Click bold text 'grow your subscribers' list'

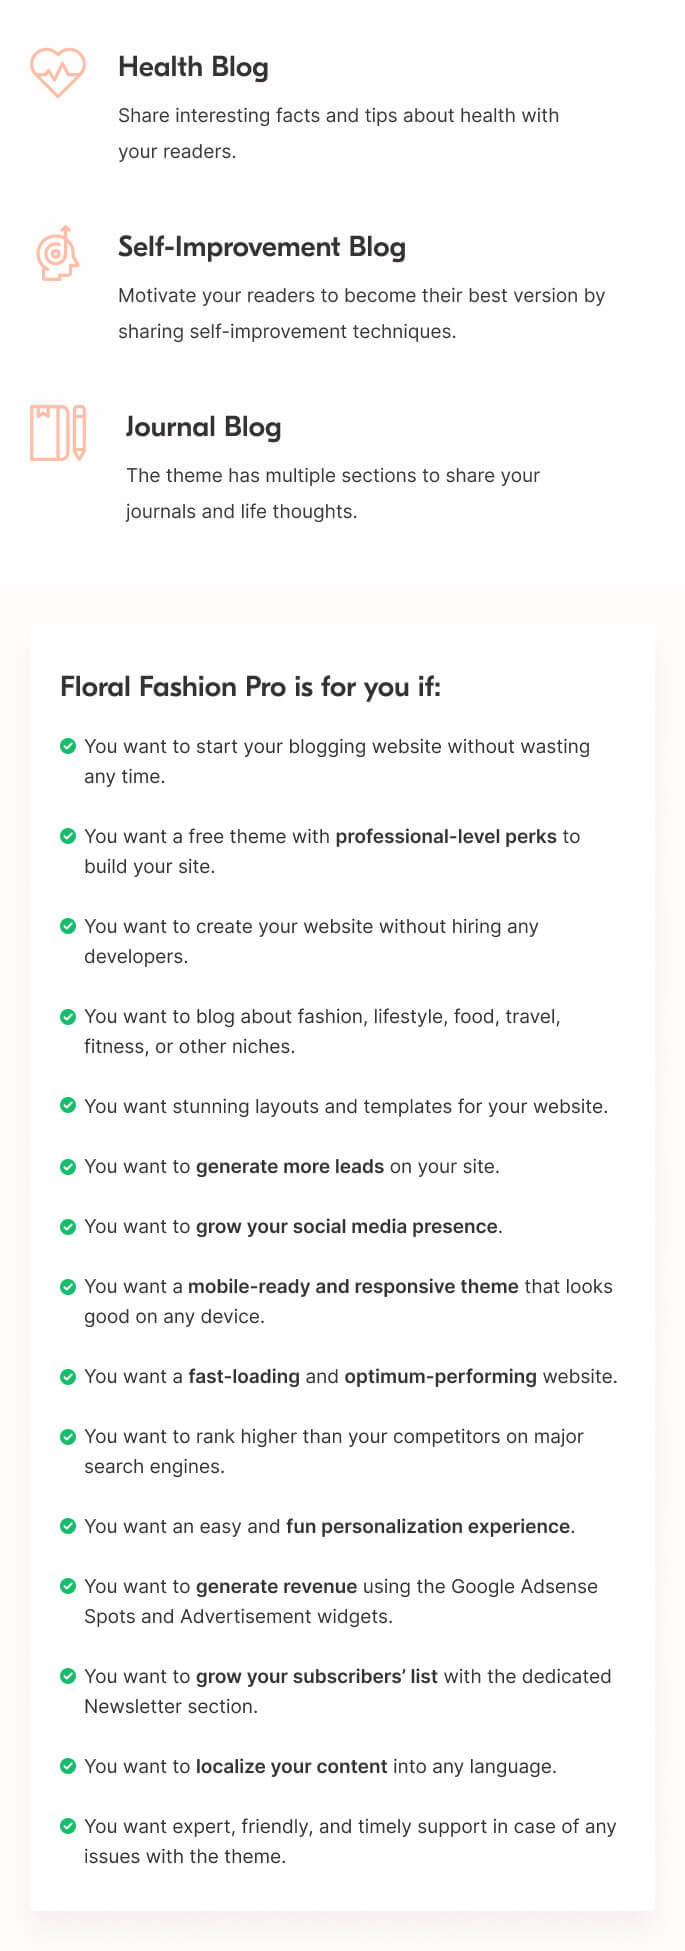coord(317,1676)
